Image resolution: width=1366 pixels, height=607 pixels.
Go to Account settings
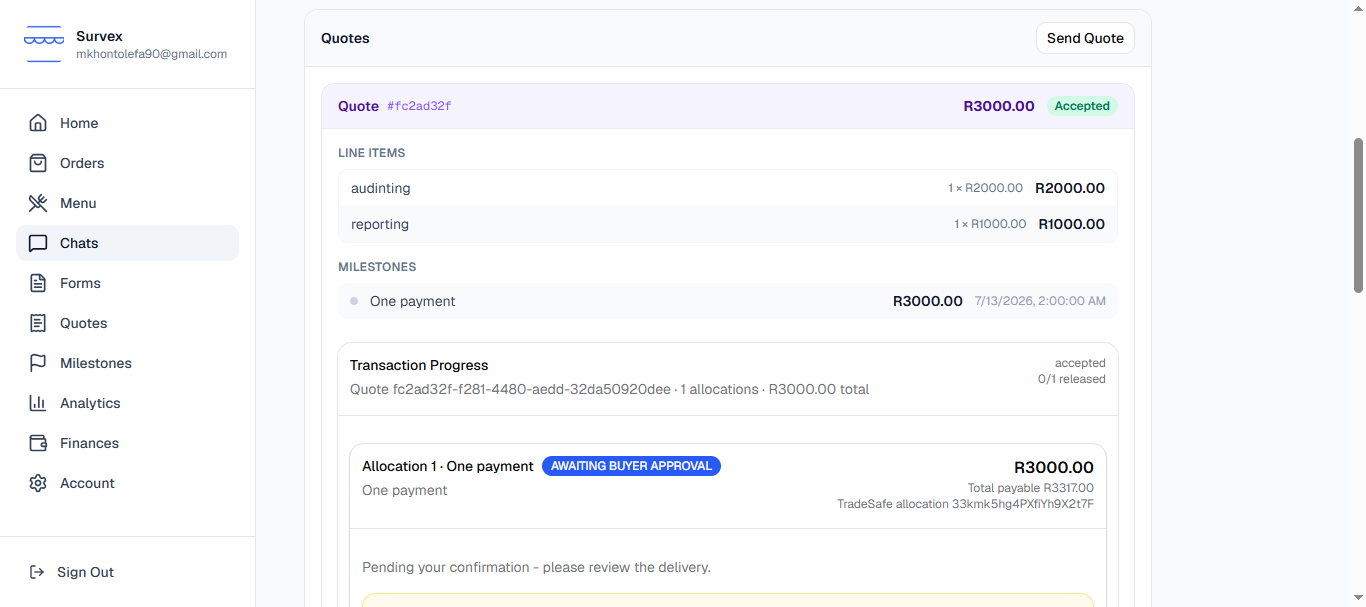127,483
